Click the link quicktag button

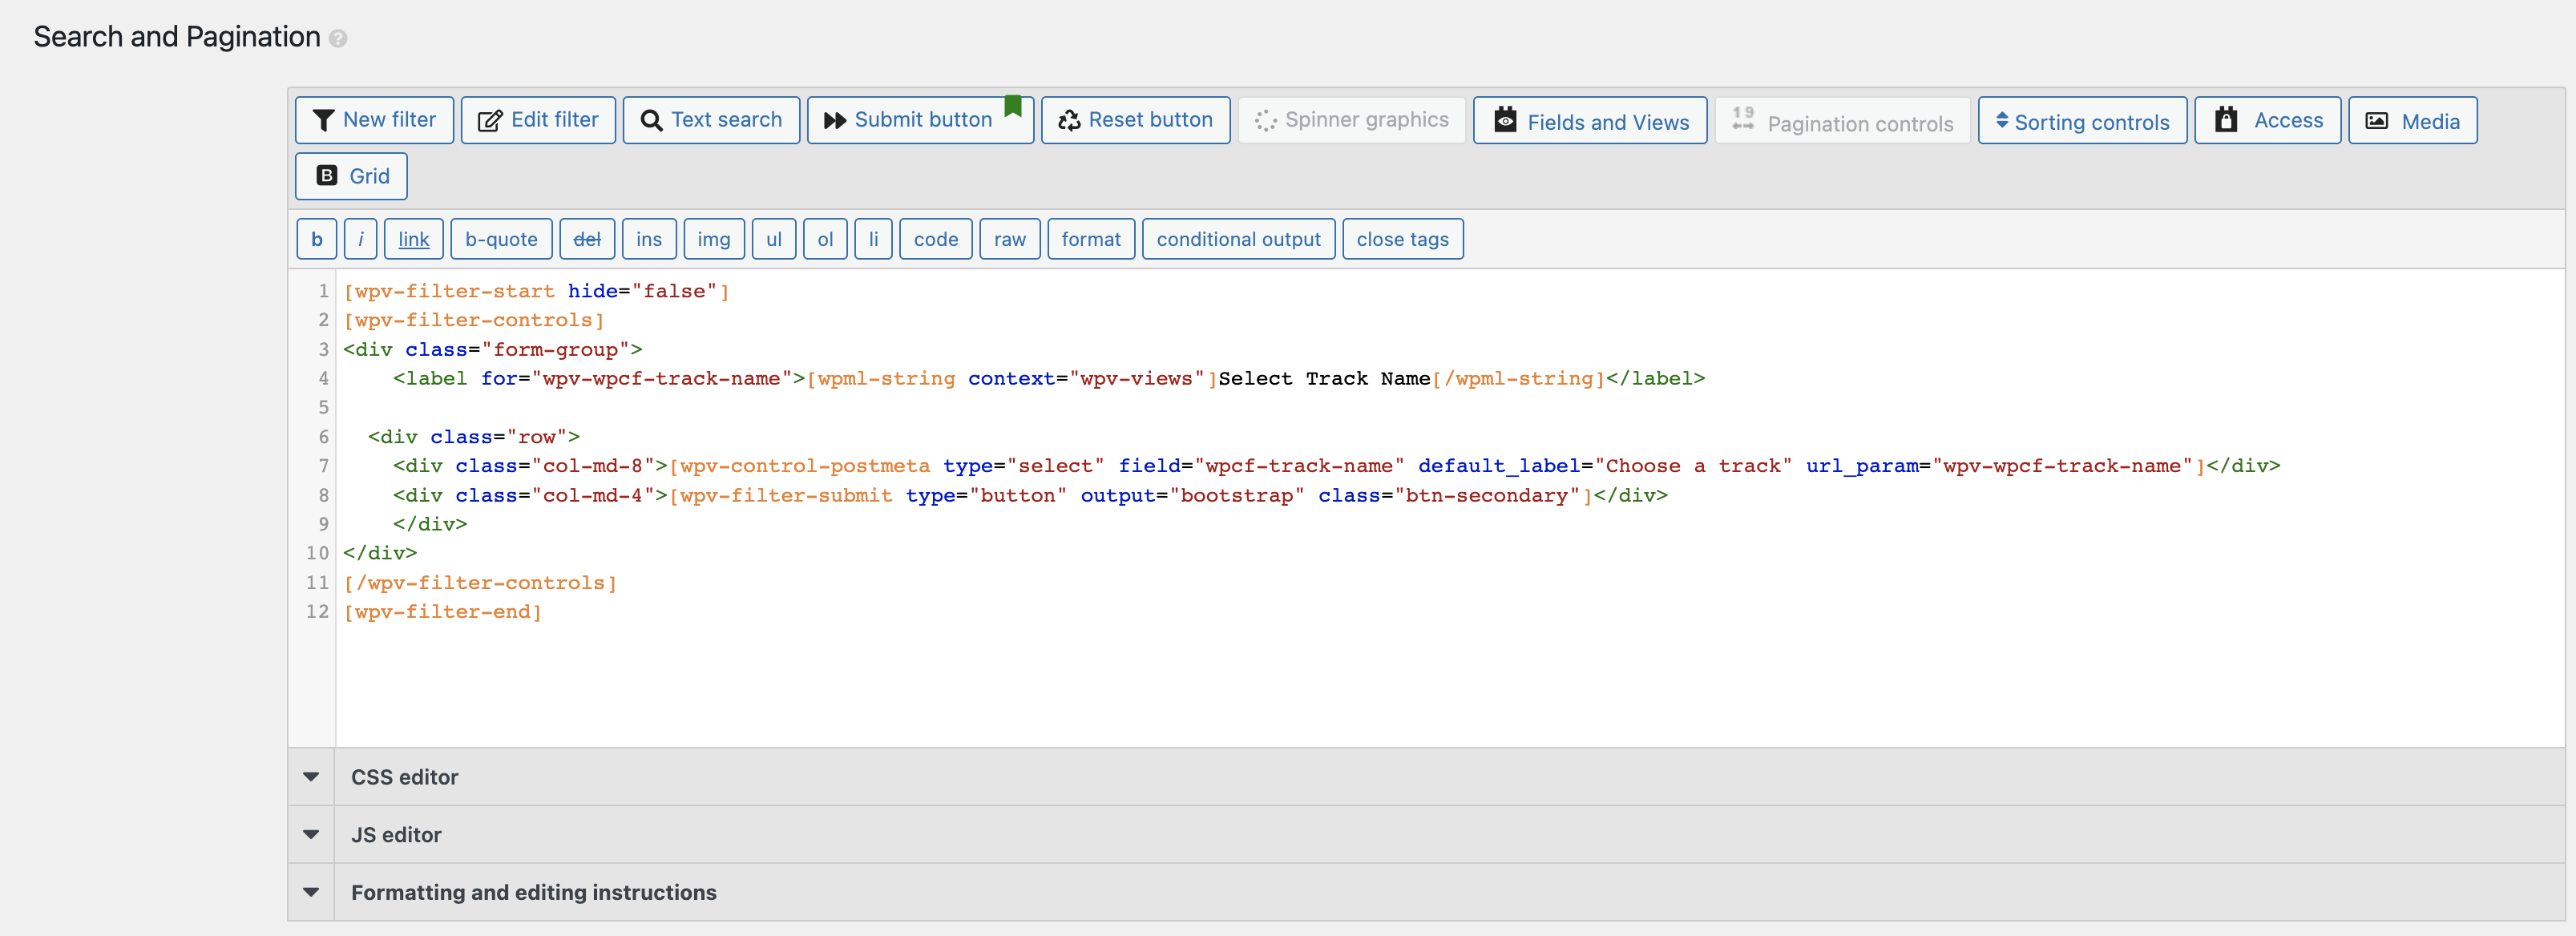click(x=414, y=239)
